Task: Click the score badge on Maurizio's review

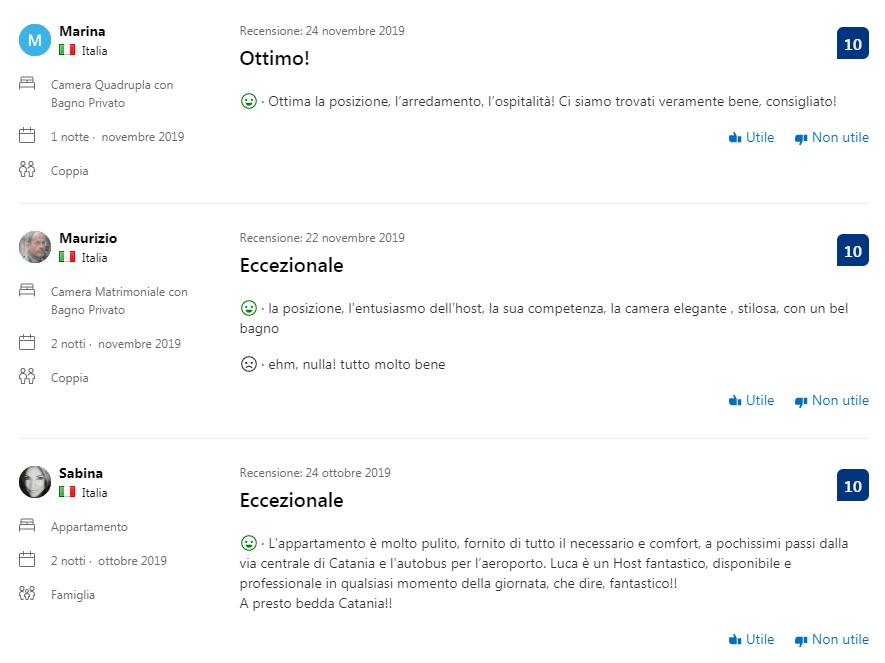Action: (x=852, y=251)
